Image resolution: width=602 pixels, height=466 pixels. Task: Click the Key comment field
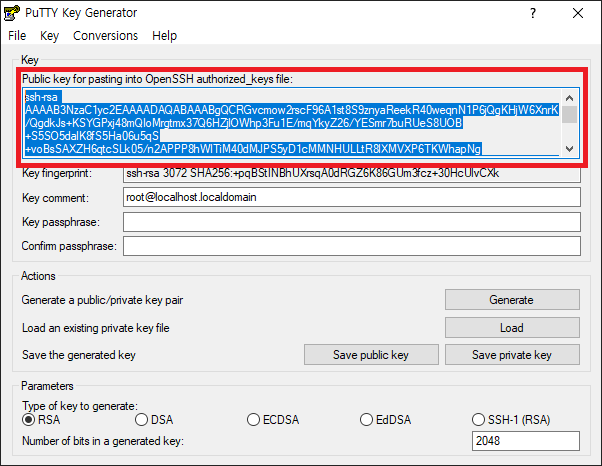352,197
